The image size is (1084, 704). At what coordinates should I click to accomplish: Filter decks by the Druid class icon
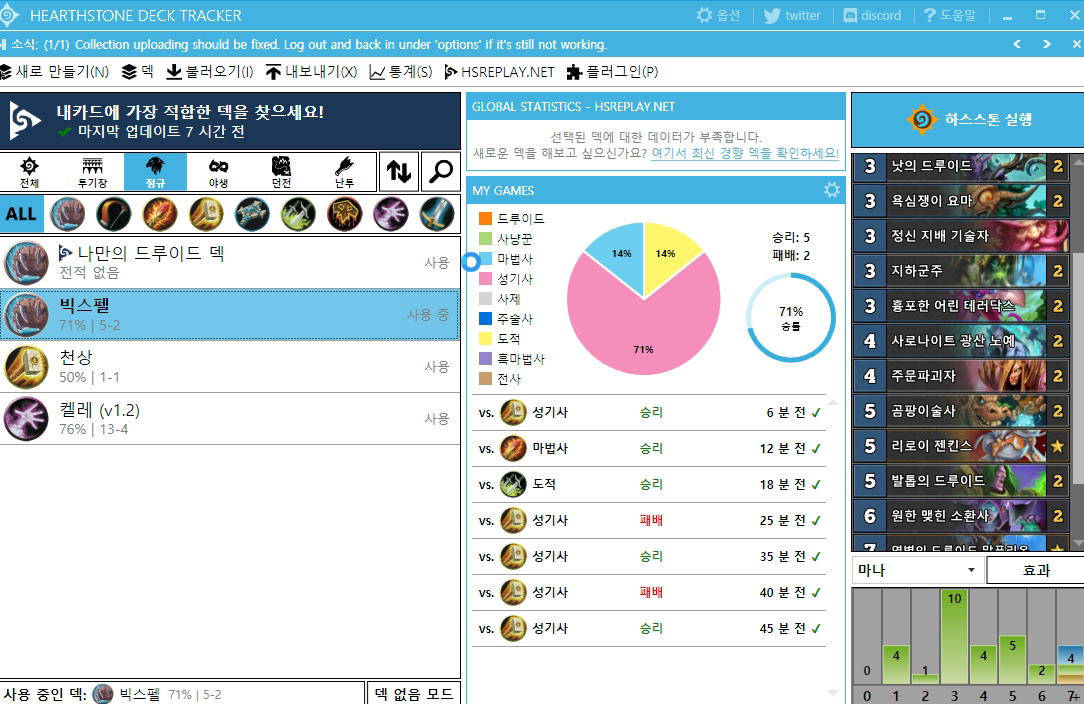(x=68, y=213)
